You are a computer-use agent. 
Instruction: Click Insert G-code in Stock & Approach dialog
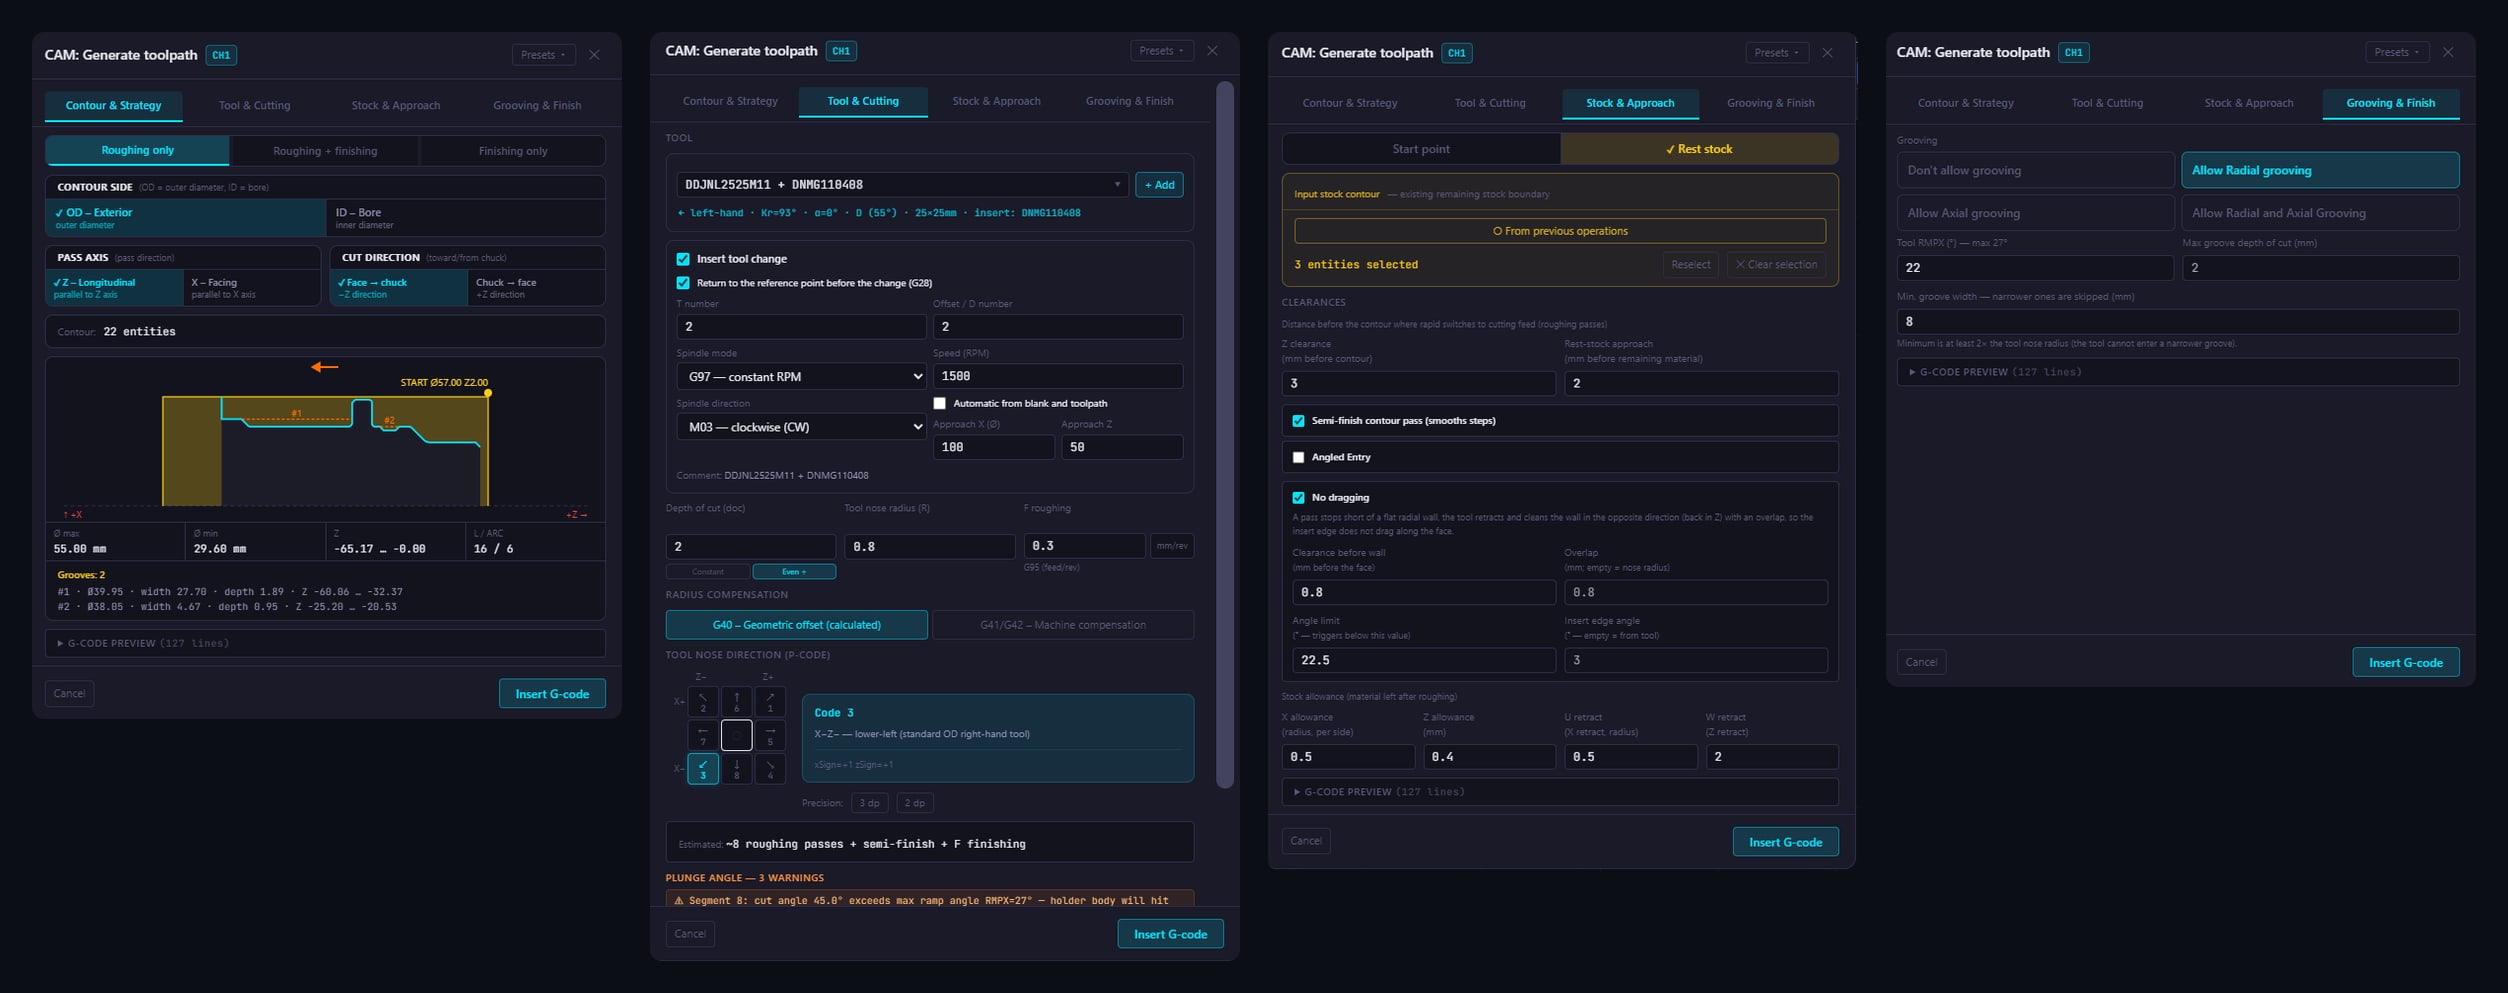click(1785, 842)
